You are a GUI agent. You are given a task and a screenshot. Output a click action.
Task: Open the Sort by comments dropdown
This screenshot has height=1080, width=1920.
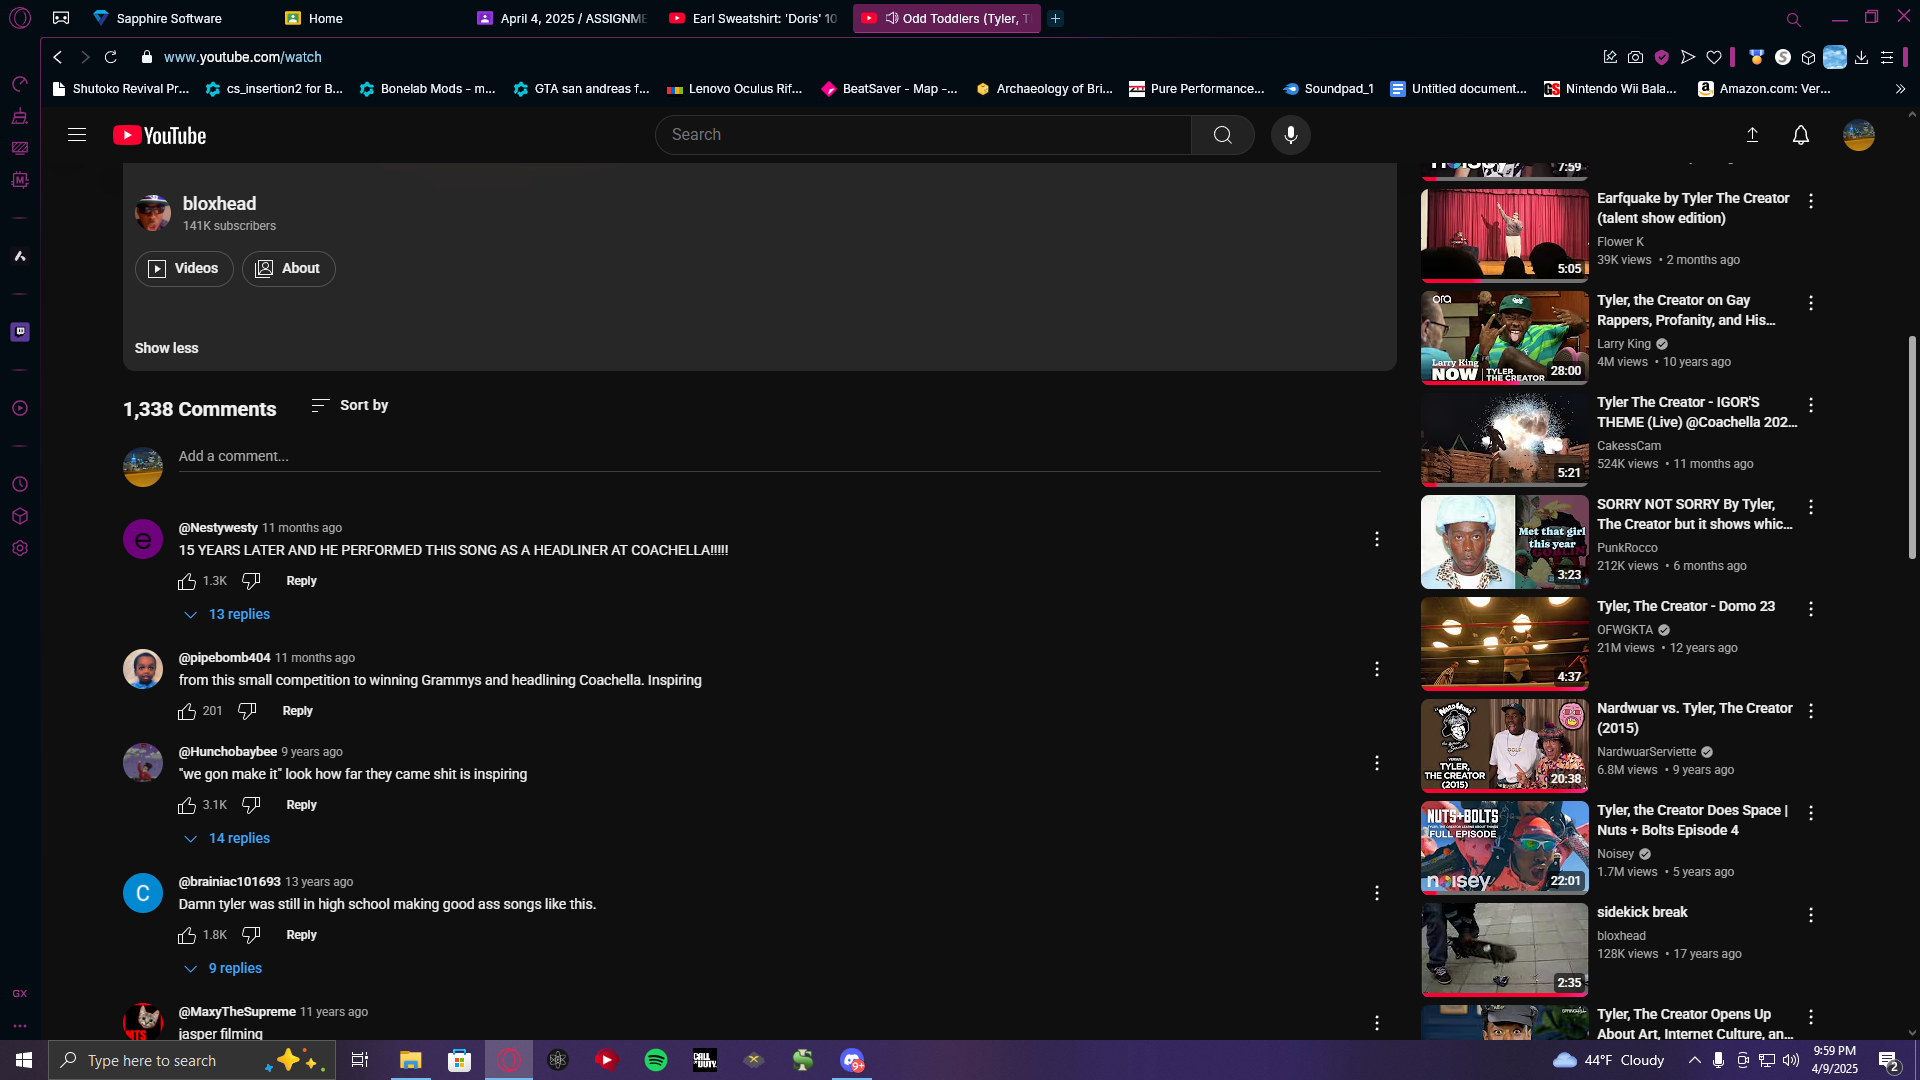[x=350, y=405]
